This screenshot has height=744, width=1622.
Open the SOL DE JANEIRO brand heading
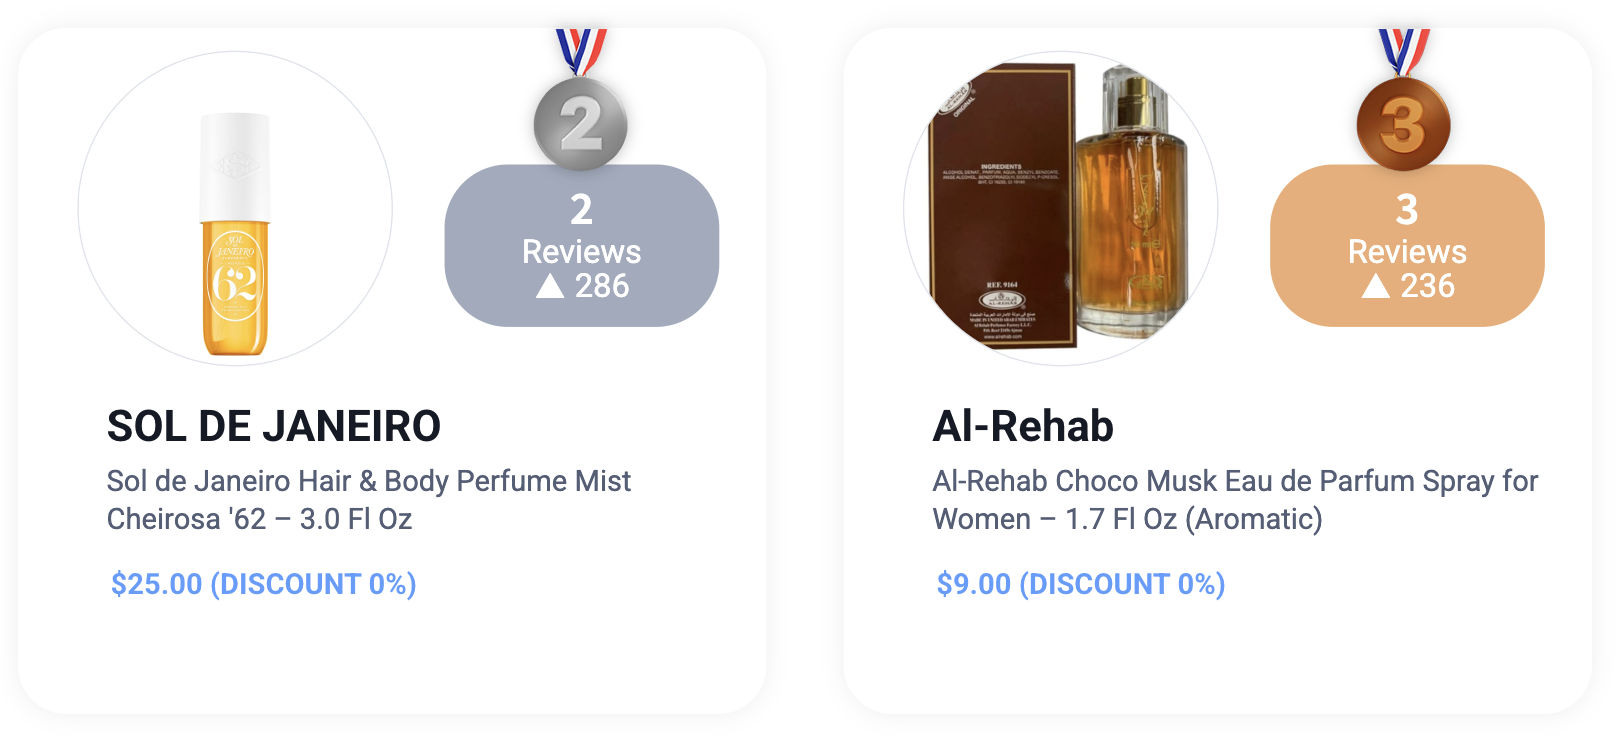coord(274,427)
